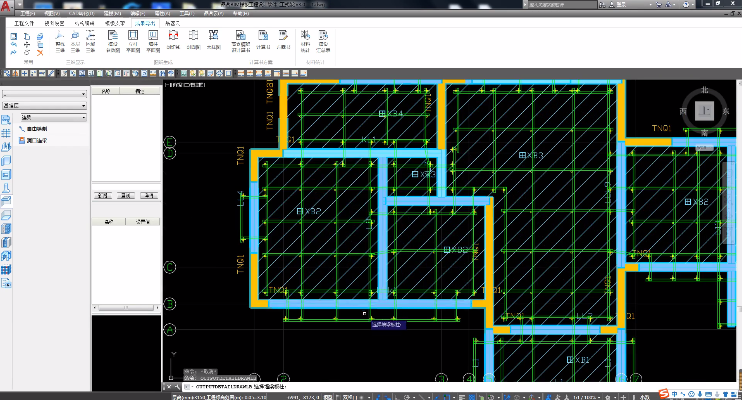Click the red X delete icon in ribbon
Screen dimensions: 742x400
[40, 53]
